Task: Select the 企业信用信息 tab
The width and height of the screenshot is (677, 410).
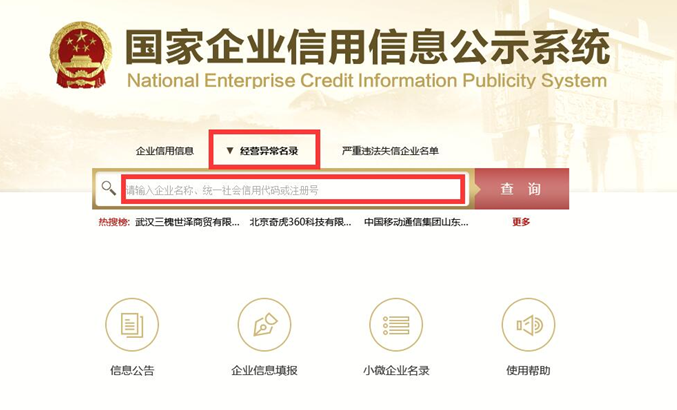Action: 165,151
